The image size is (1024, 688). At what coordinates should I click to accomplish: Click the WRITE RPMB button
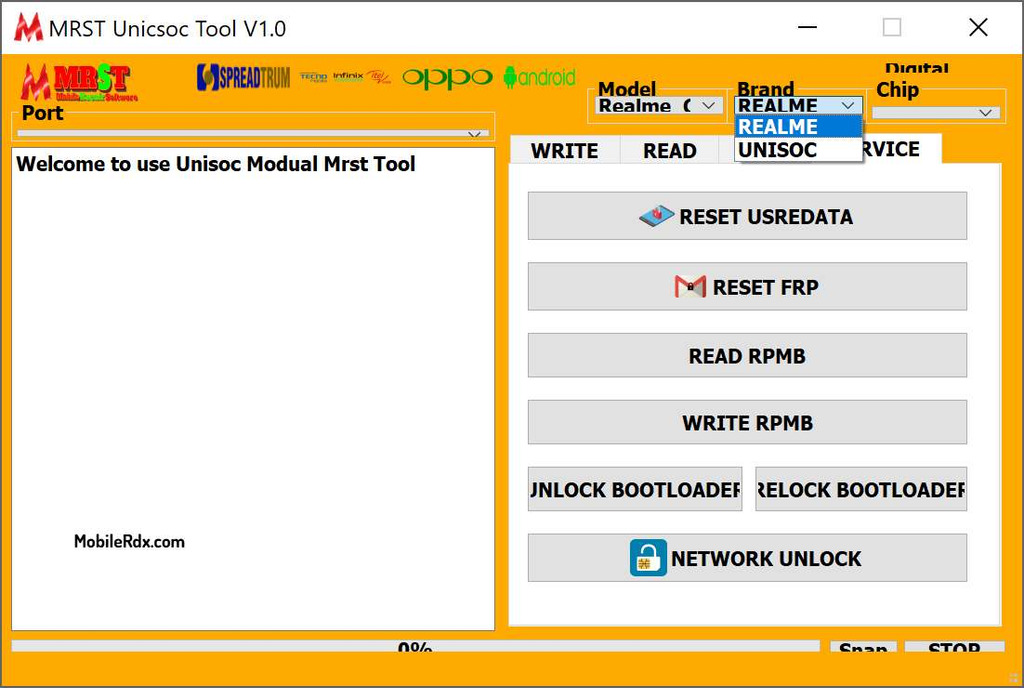coord(747,422)
